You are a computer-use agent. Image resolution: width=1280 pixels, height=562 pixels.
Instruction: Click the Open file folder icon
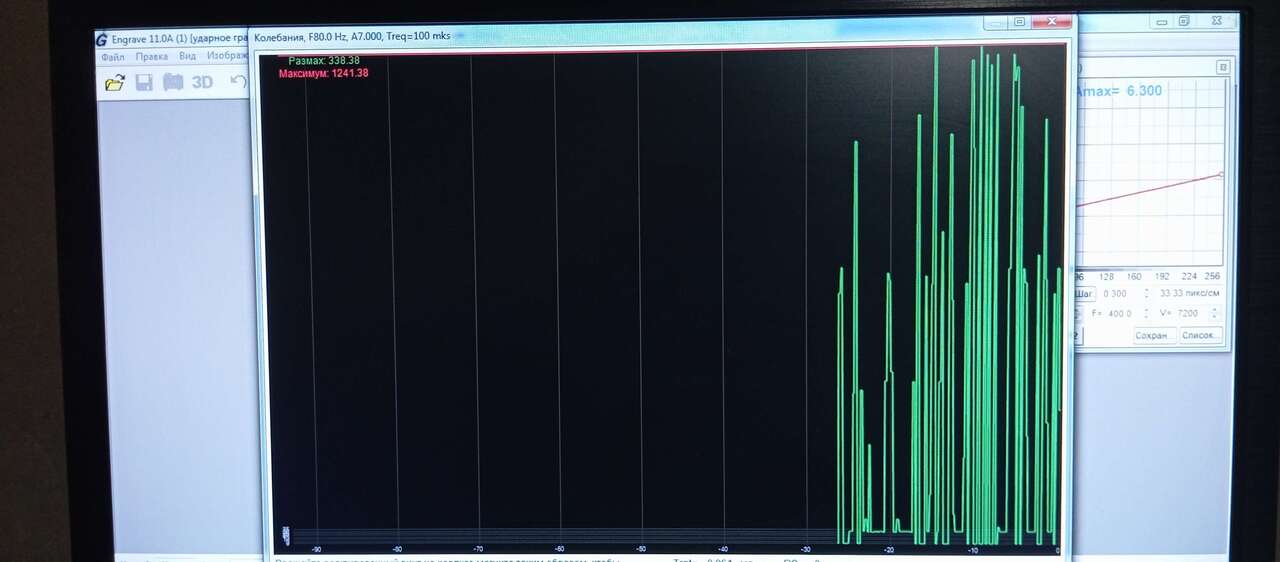(115, 82)
